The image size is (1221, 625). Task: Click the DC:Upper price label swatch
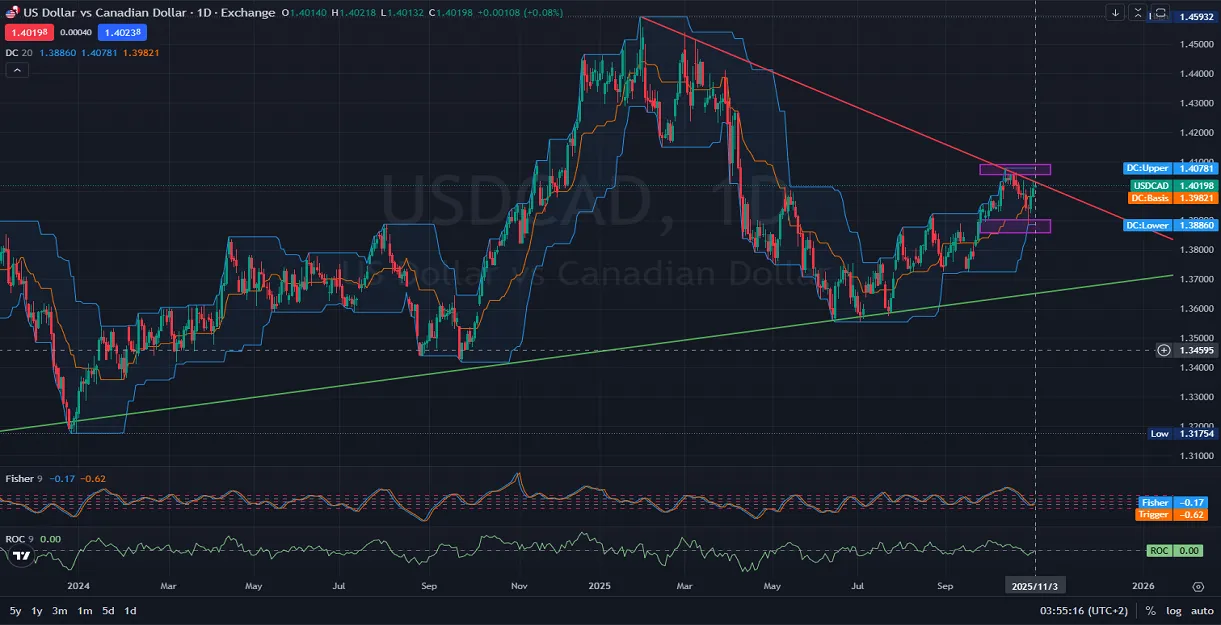(x=1146, y=169)
